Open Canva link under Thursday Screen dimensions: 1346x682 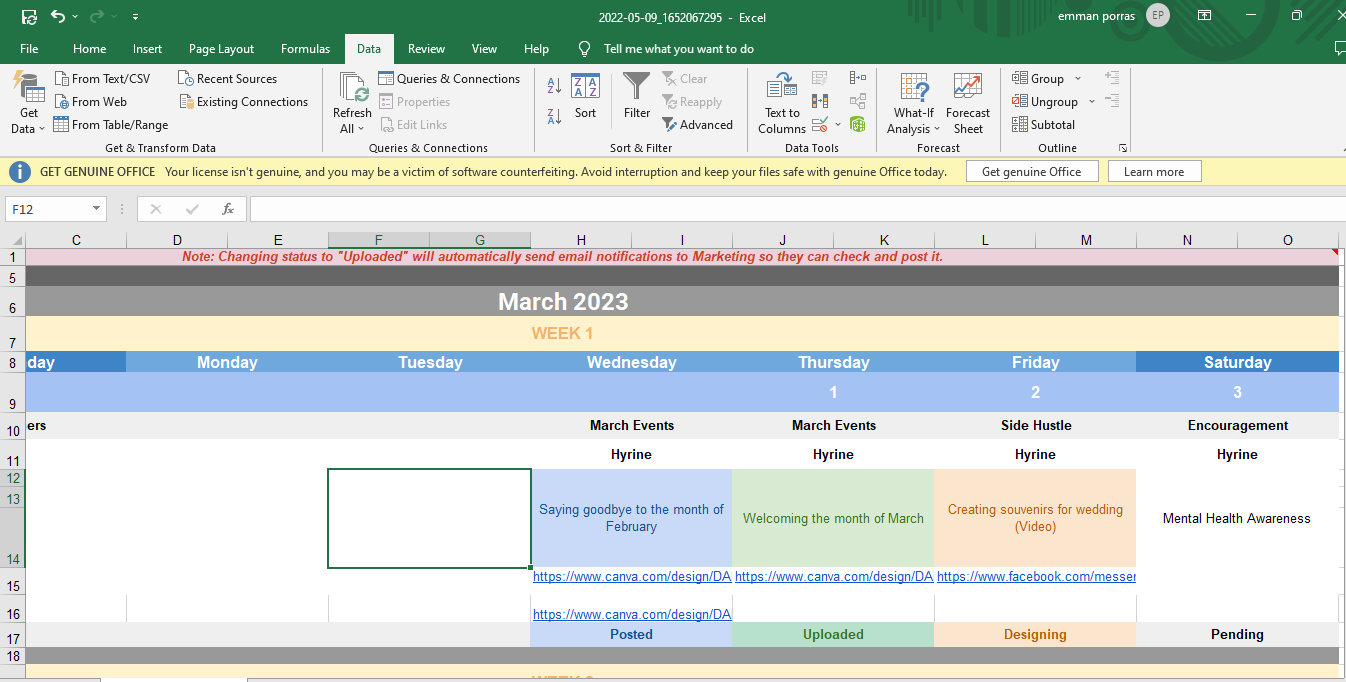pyautogui.click(x=834, y=576)
